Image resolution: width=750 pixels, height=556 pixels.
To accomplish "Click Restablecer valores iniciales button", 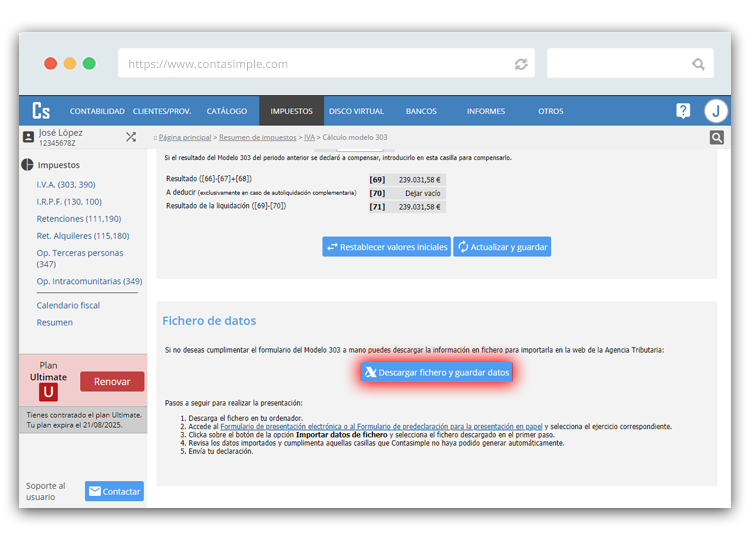I will 386,247.
